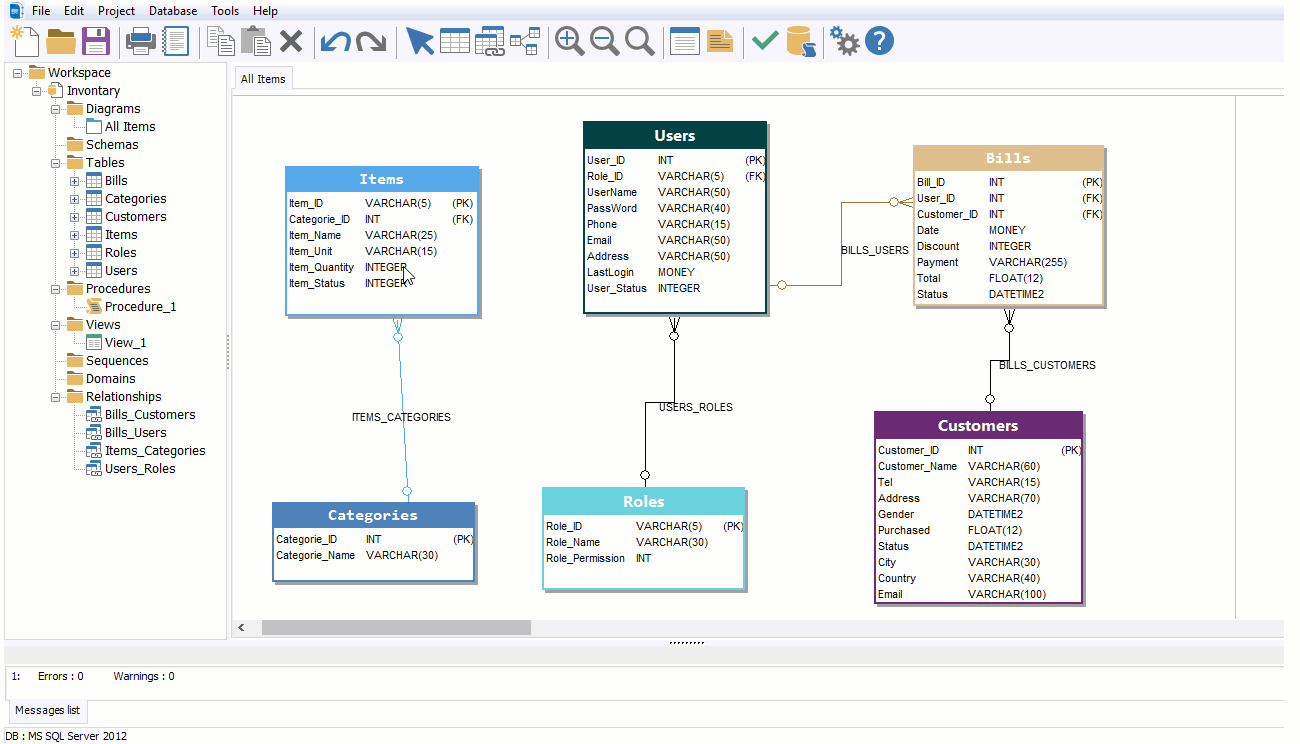Click the horizontal scrollbar below the diagram
Image resolution: width=1300 pixels, height=744 pixels.
coord(395,627)
